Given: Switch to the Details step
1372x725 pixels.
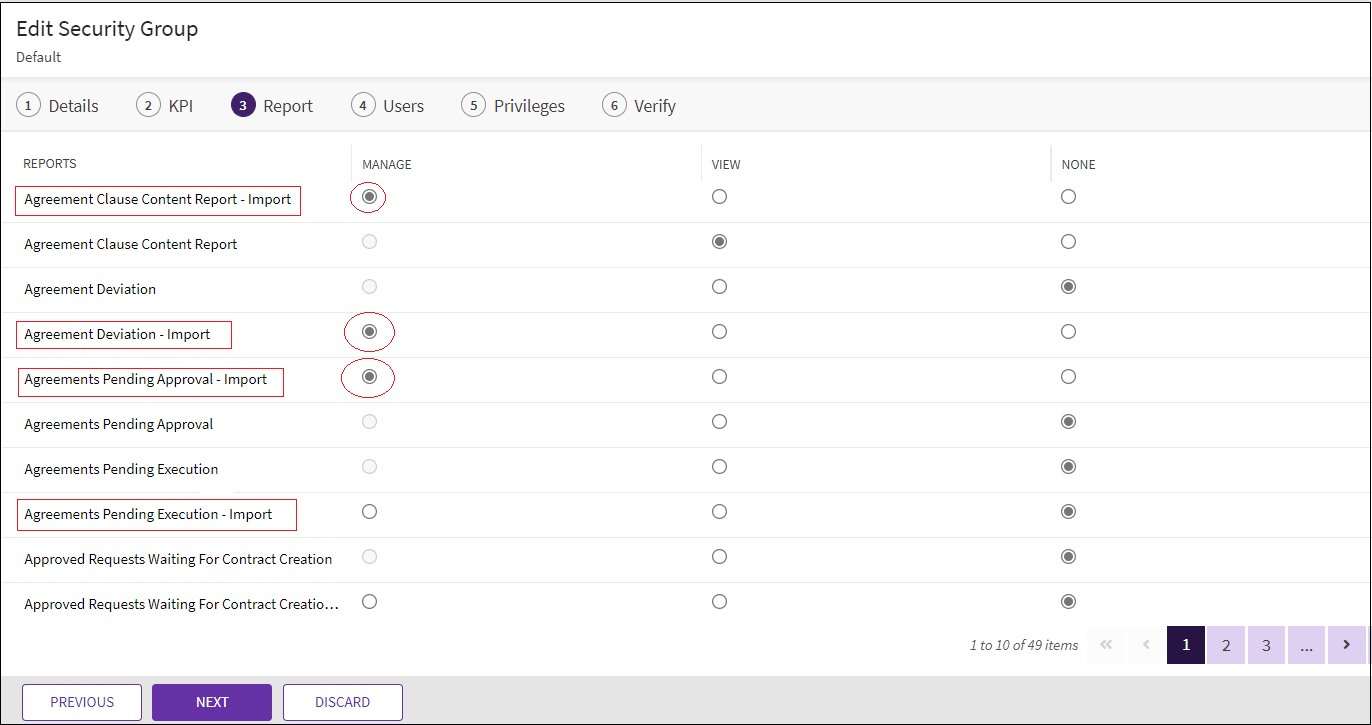Looking at the screenshot, I should coord(58,105).
